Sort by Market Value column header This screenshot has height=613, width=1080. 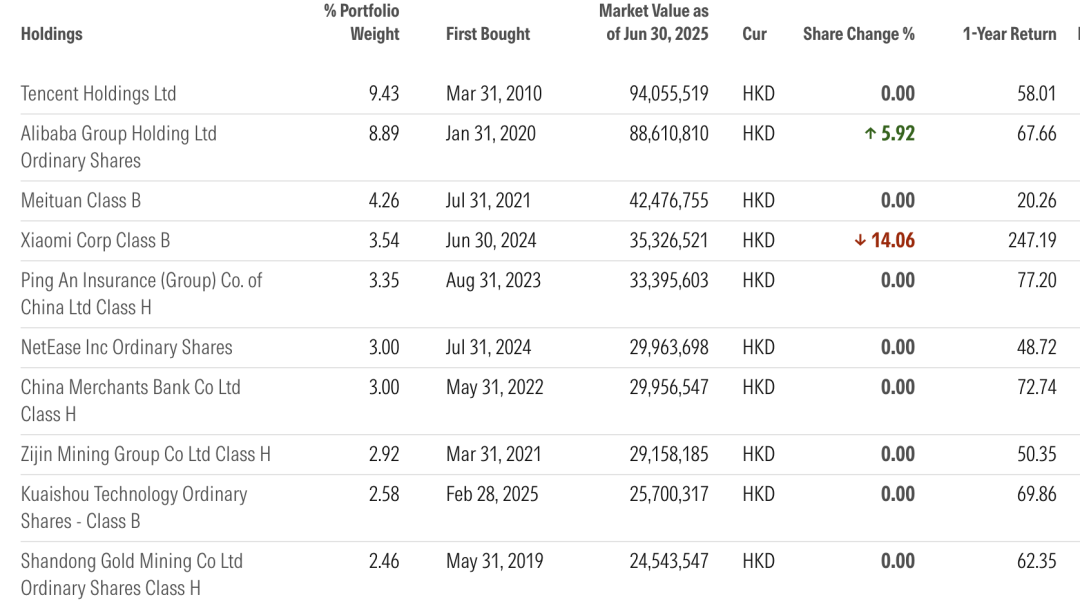[654, 22]
